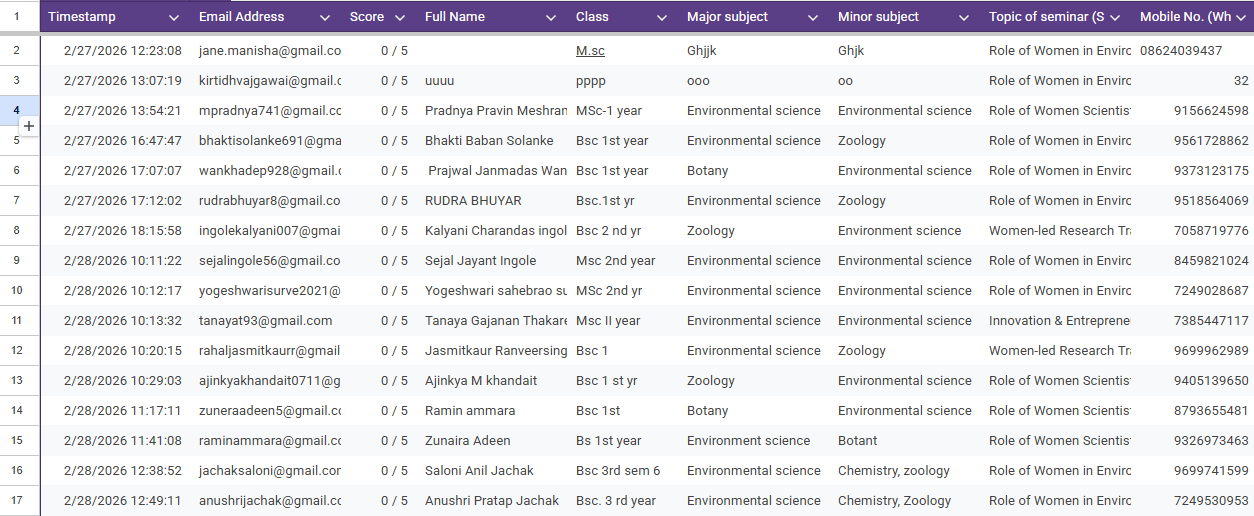
Task: Select row header 10
Action: (x=17, y=291)
